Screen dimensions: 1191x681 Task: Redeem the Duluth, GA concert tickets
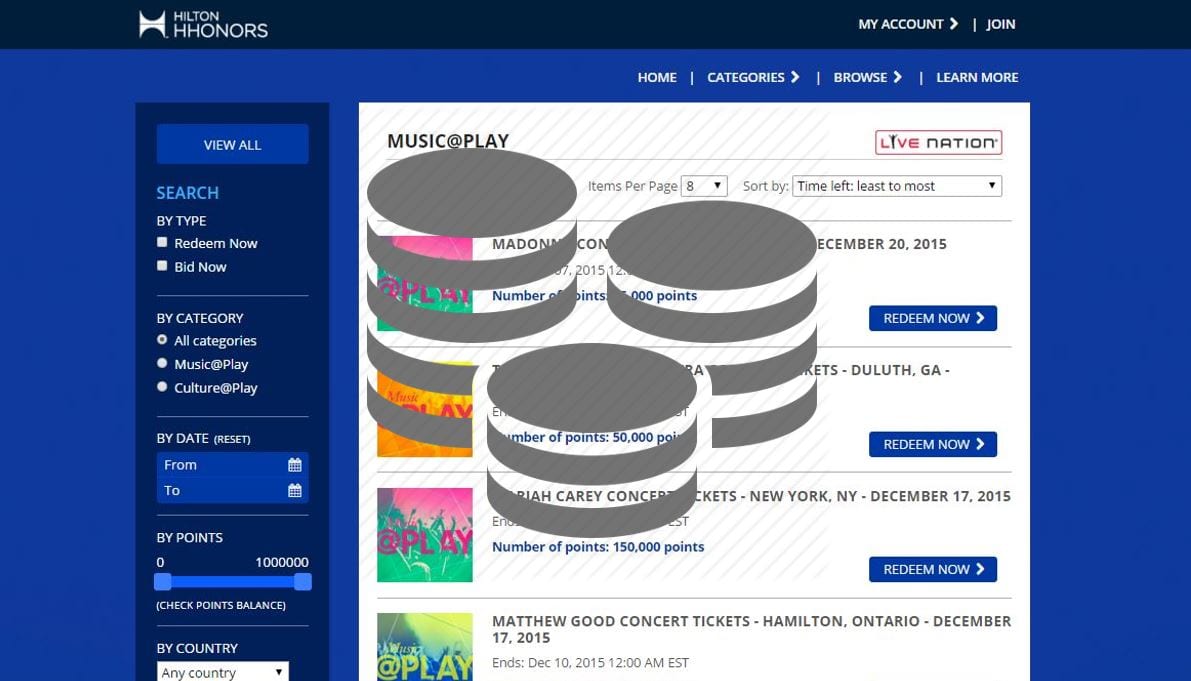pos(933,444)
